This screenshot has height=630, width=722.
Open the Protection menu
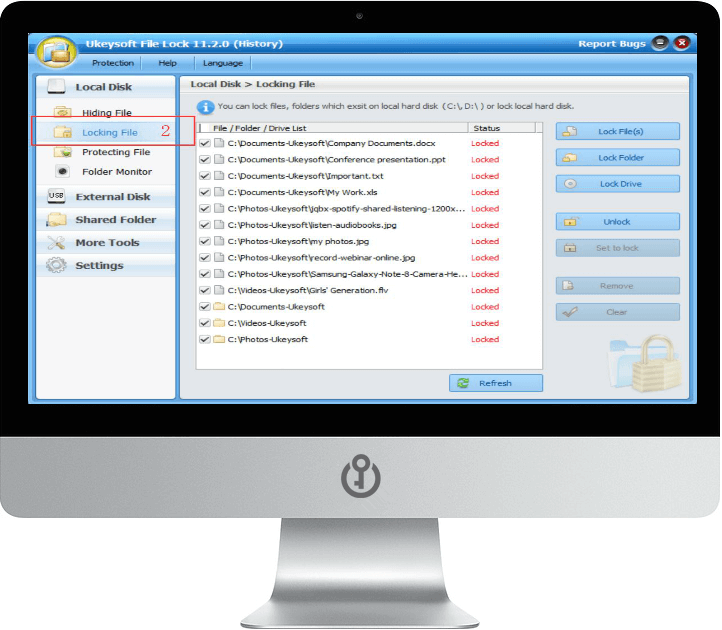tap(113, 63)
